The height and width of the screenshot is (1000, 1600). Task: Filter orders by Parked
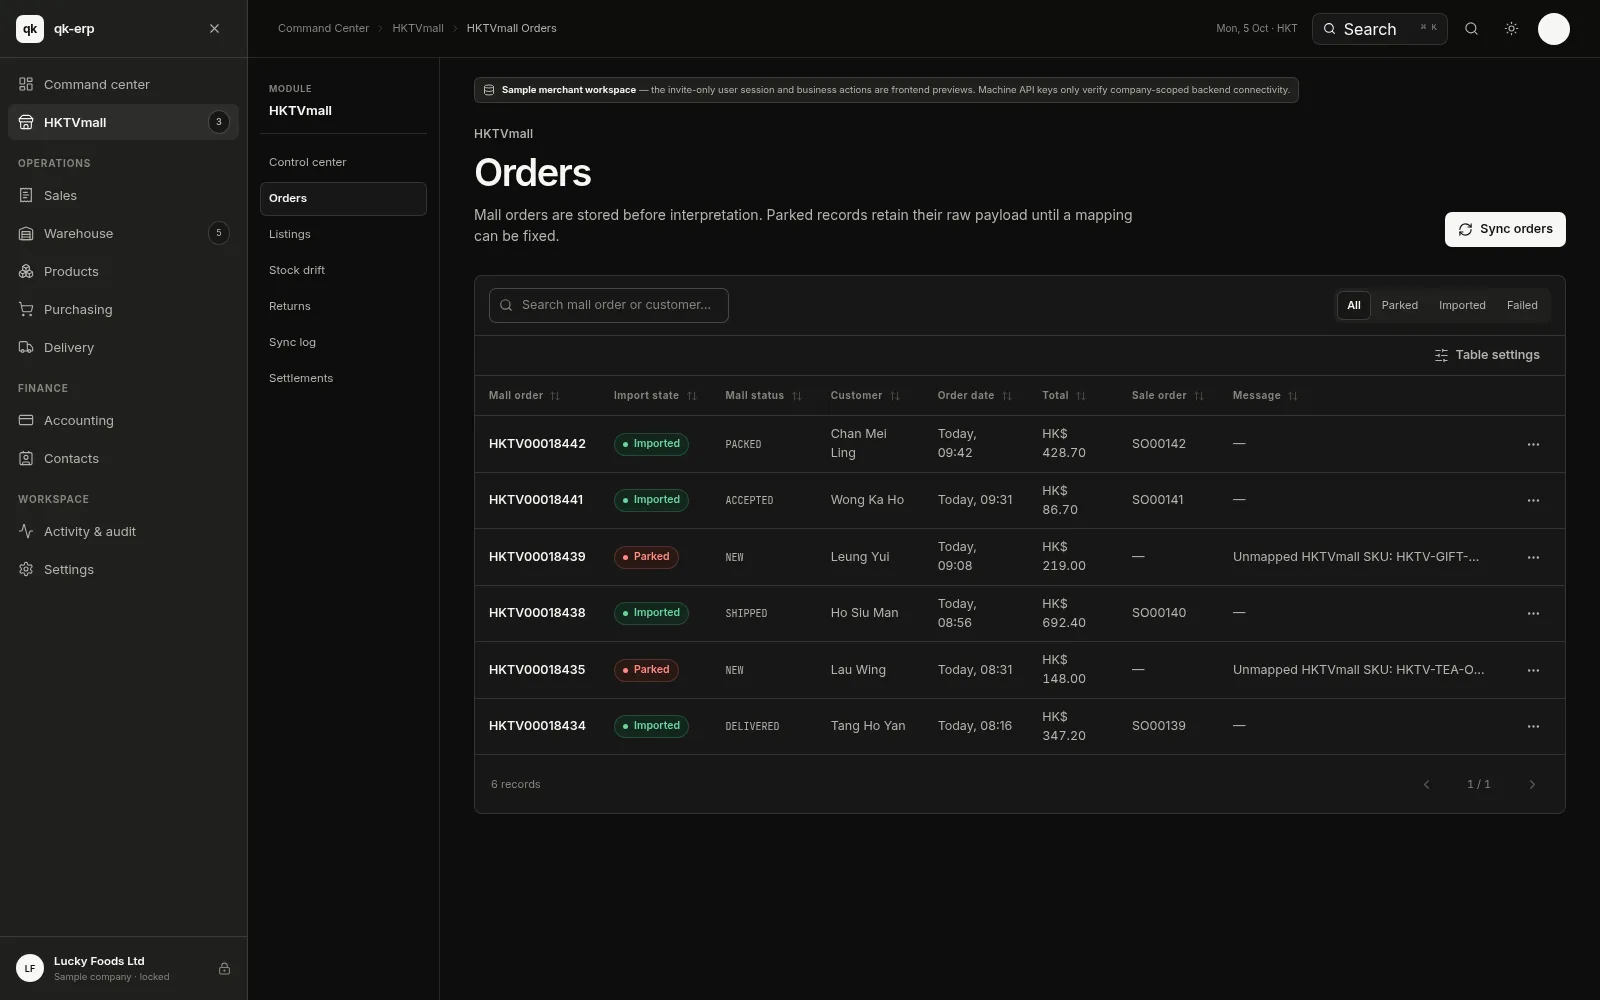(1399, 305)
